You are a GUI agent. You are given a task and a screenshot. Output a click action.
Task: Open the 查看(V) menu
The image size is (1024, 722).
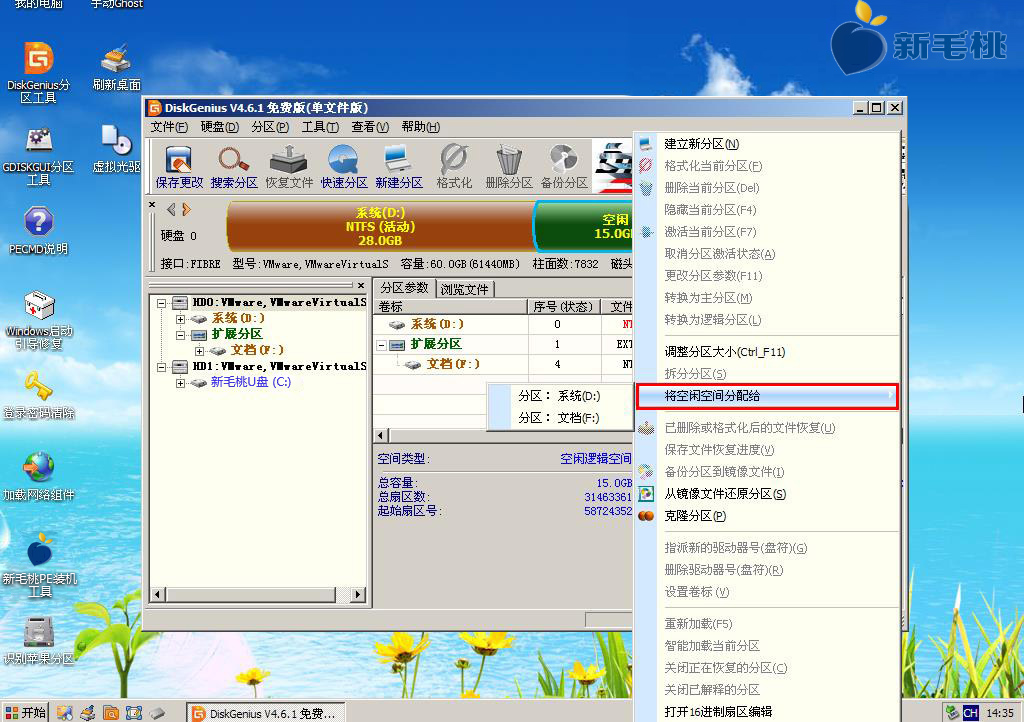point(370,127)
